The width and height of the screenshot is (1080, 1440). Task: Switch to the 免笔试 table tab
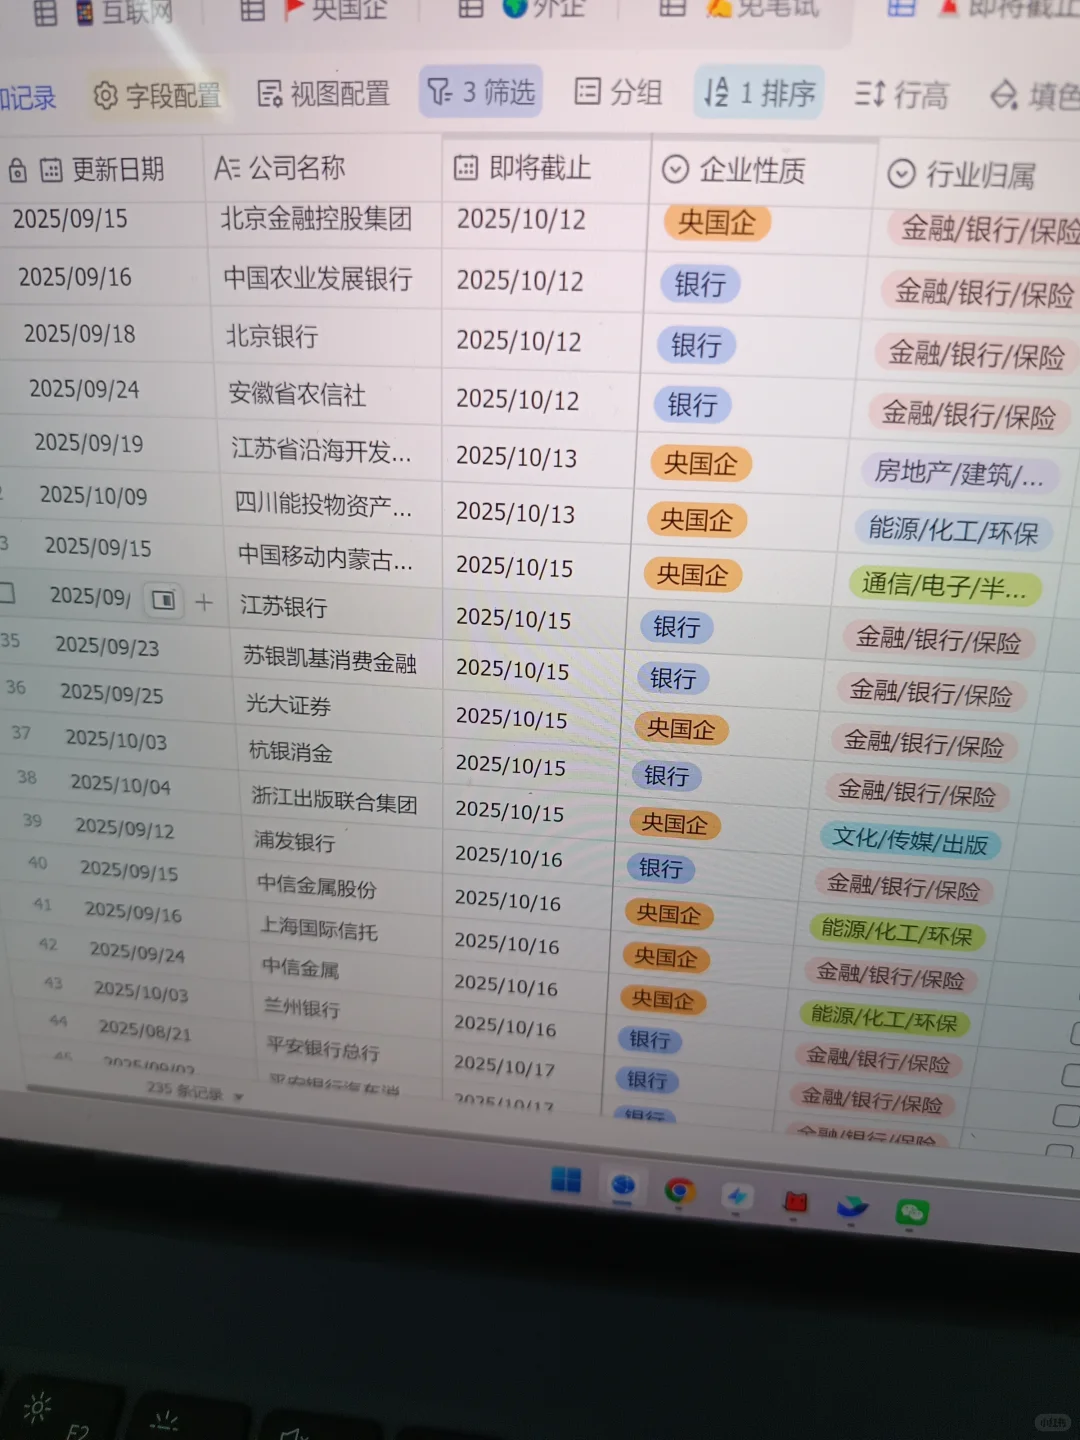739,9
